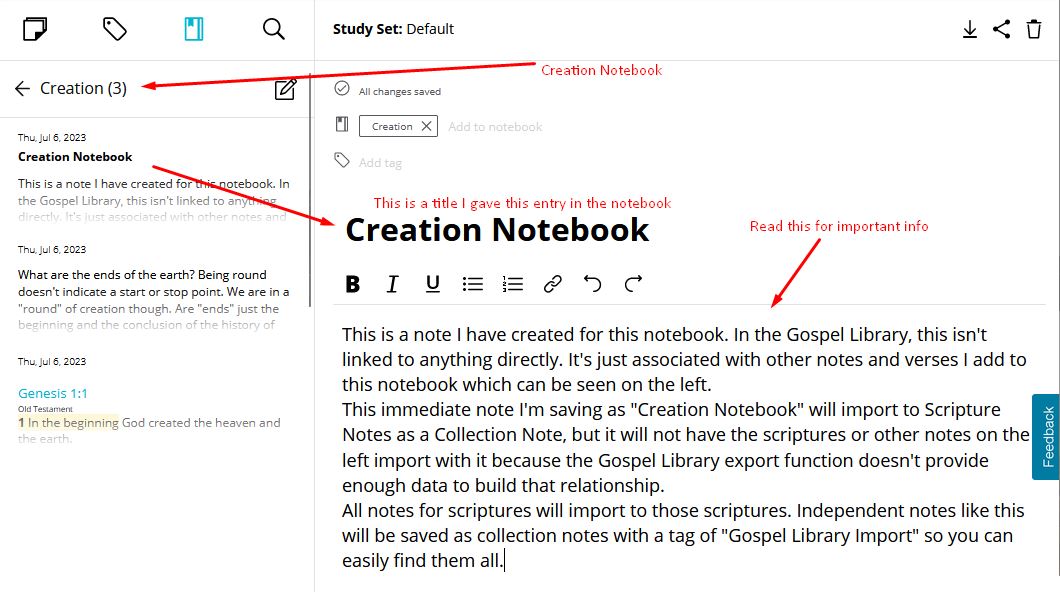Open the Tags tab icon
Viewport: 1060px width, 592px height.
(115, 29)
